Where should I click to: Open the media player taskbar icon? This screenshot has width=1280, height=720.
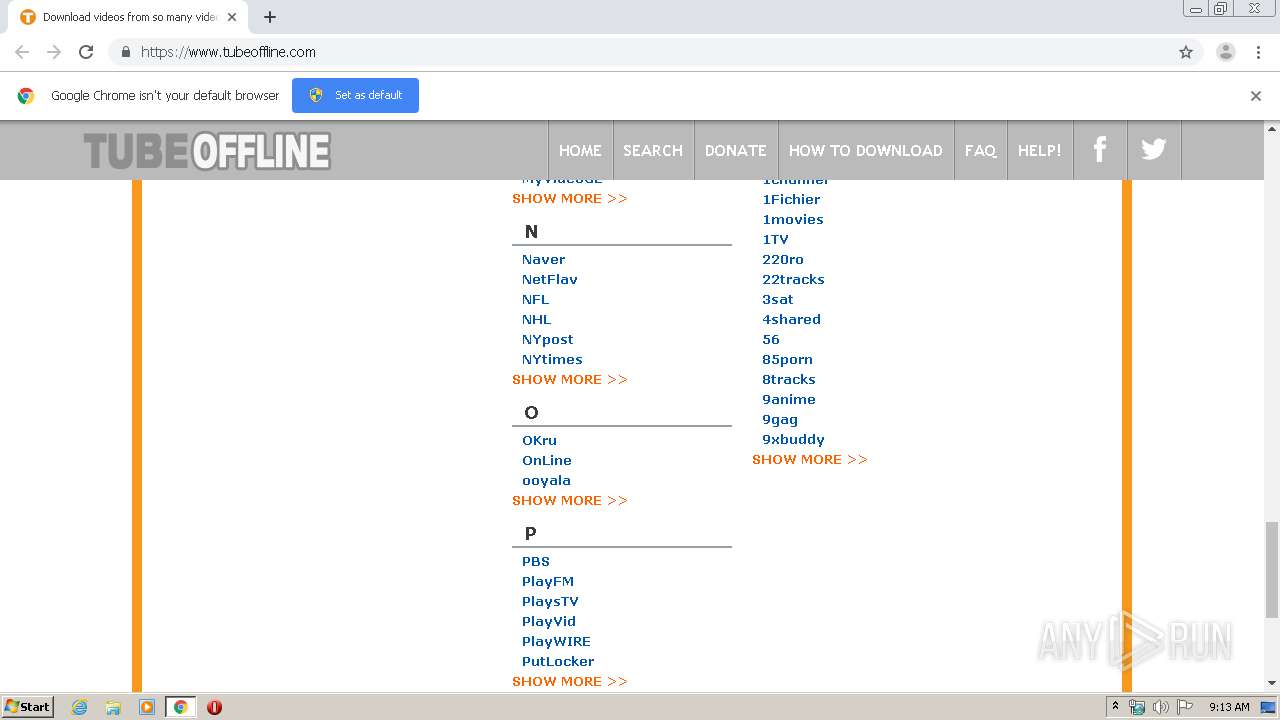pyautogui.click(x=147, y=707)
